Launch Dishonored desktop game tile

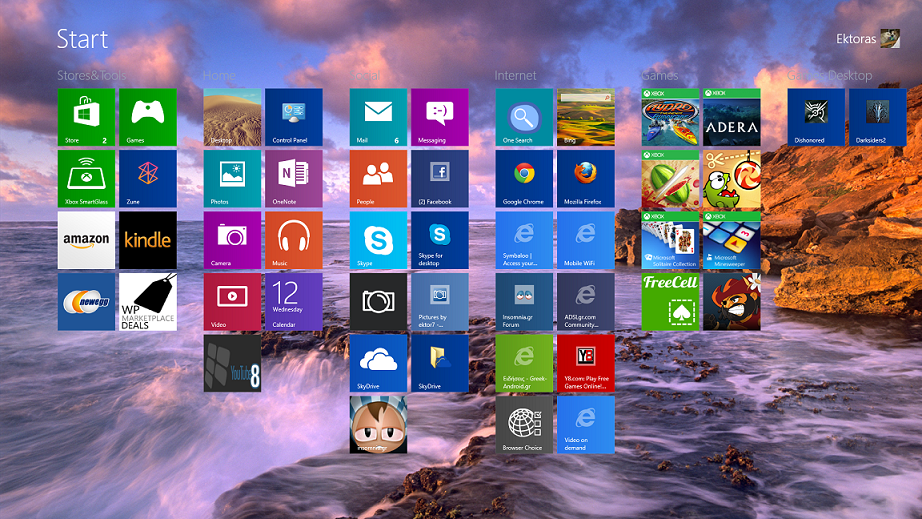tap(816, 117)
